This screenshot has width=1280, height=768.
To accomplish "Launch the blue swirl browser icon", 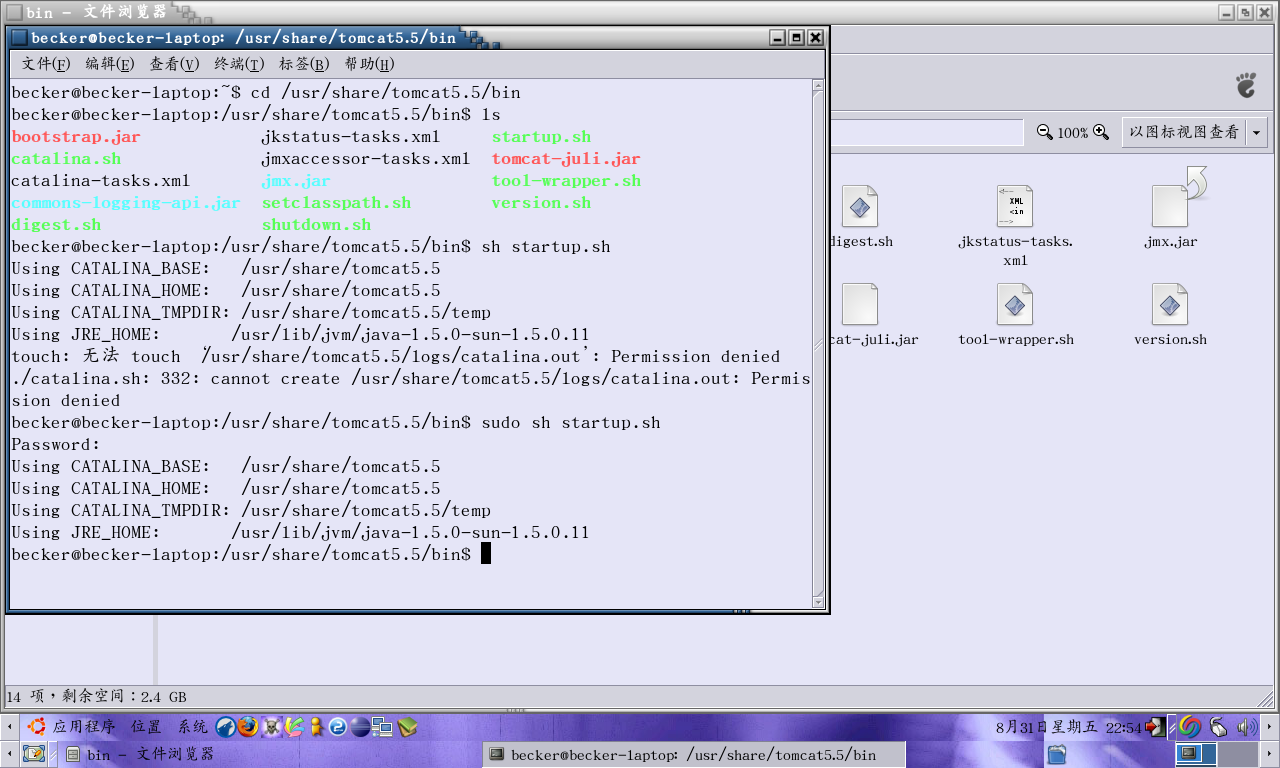I will pyautogui.click(x=338, y=727).
